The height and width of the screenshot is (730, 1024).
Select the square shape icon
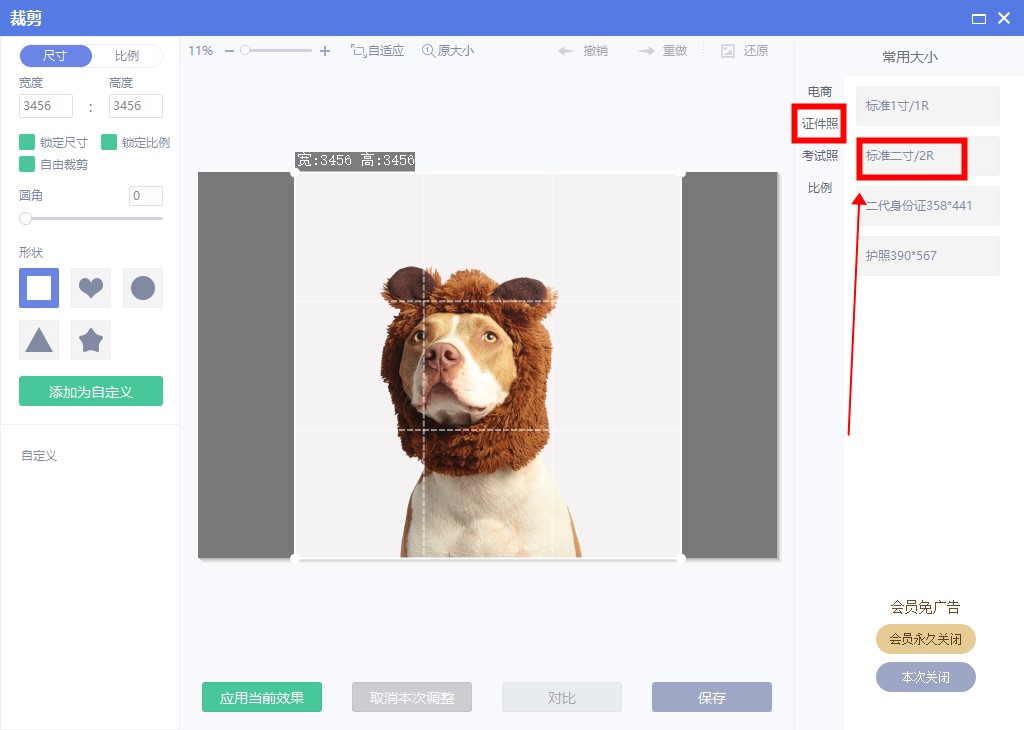(x=39, y=288)
